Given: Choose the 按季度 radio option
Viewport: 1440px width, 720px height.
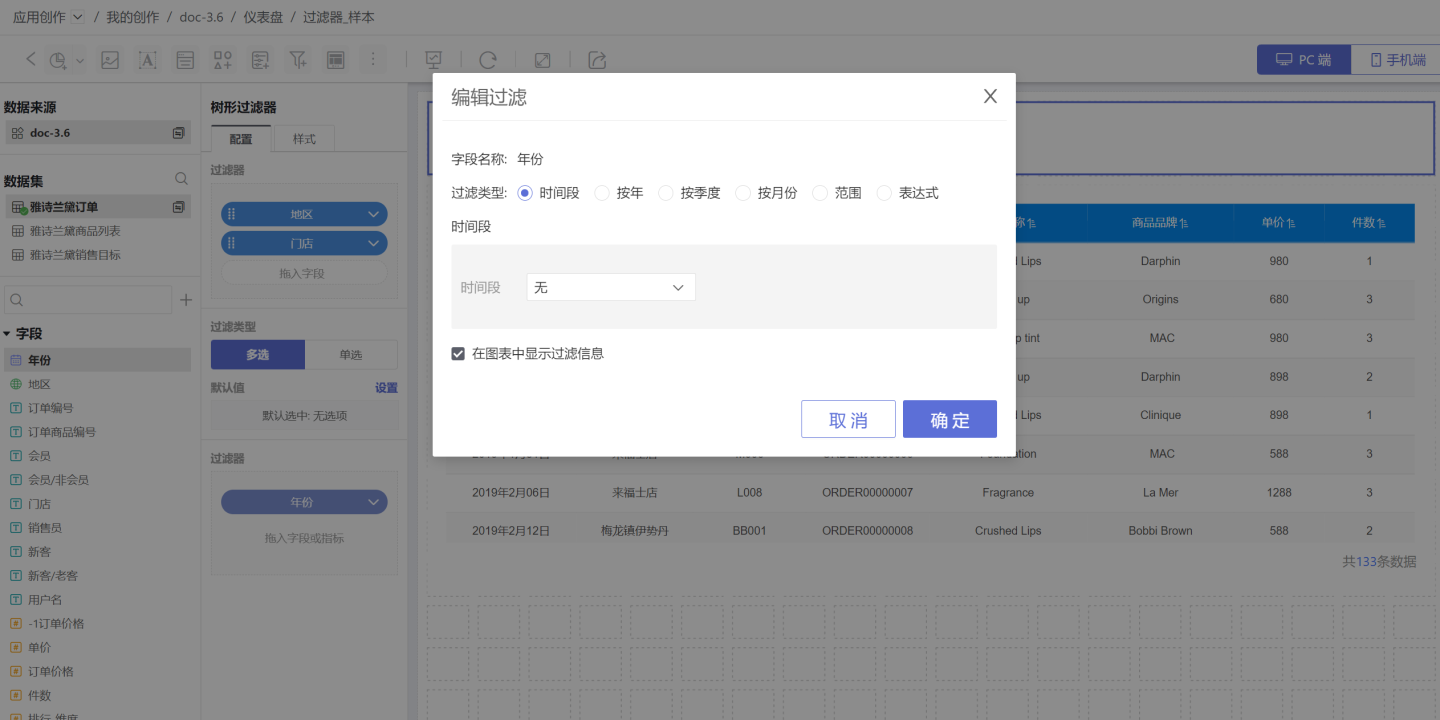Looking at the screenshot, I should pyautogui.click(x=666, y=193).
